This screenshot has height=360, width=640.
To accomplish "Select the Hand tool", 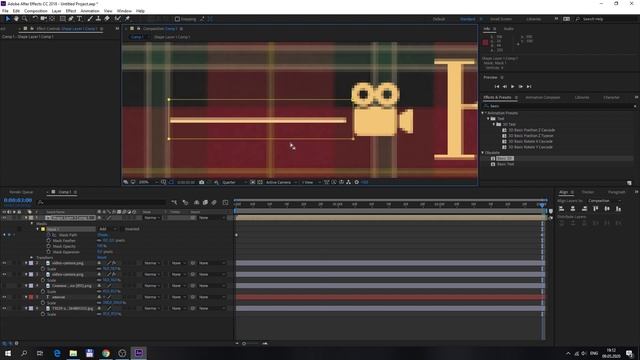I will coord(16,19).
